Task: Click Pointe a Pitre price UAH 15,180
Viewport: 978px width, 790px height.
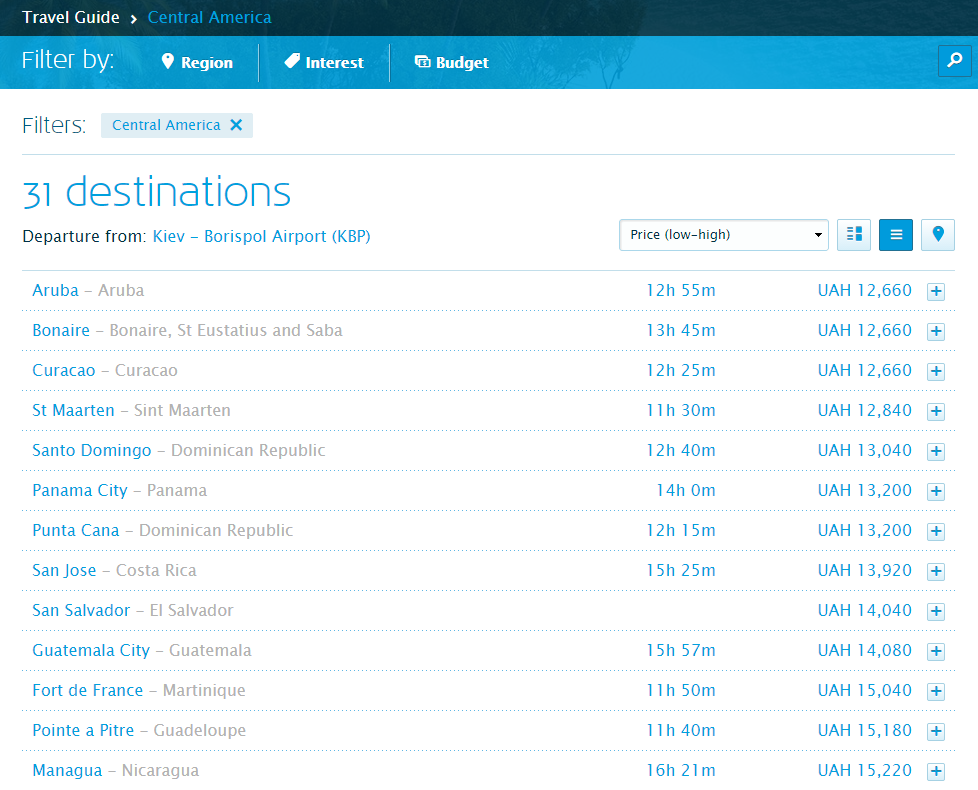Action: pos(864,730)
